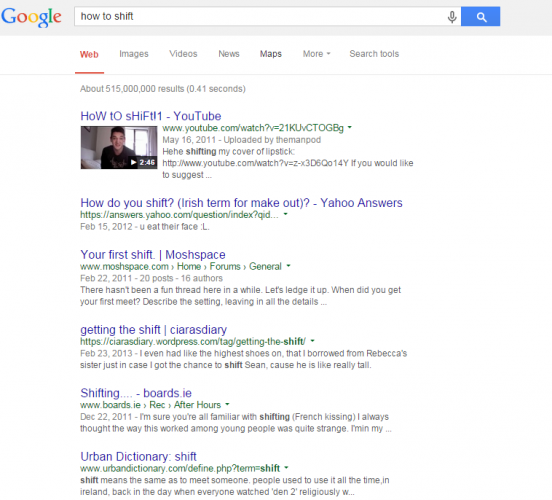Image resolution: width=552 pixels, height=500 pixels.
Task: Select the News tab
Action: pyautogui.click(x=229, y=54)
